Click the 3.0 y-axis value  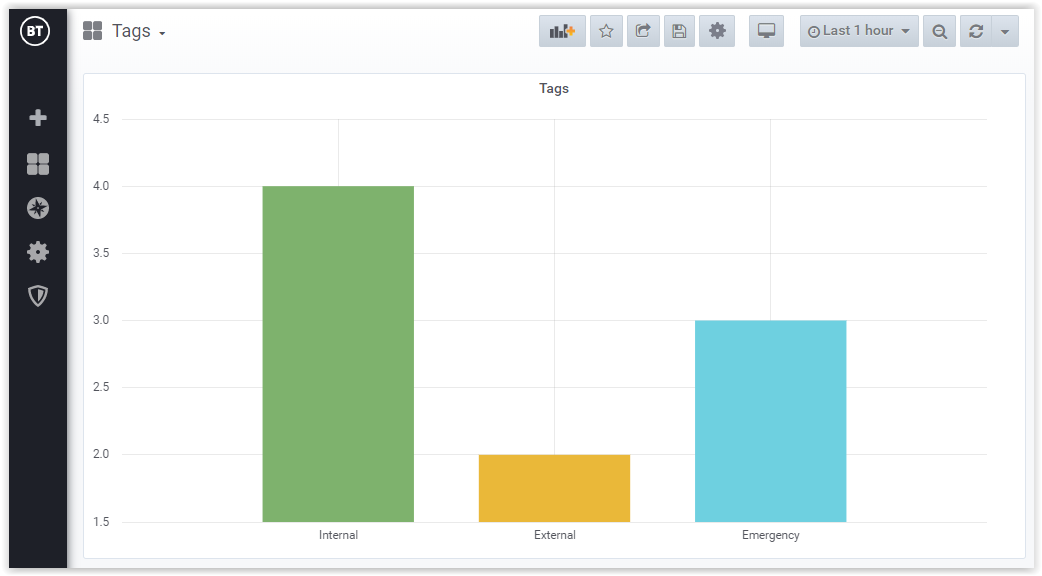[101, 320]
